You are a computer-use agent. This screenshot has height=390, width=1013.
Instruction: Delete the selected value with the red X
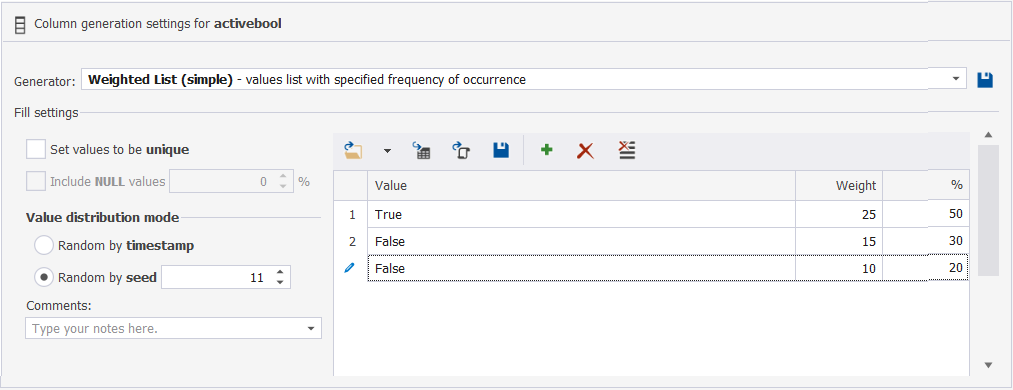click(x=585, y=151)
